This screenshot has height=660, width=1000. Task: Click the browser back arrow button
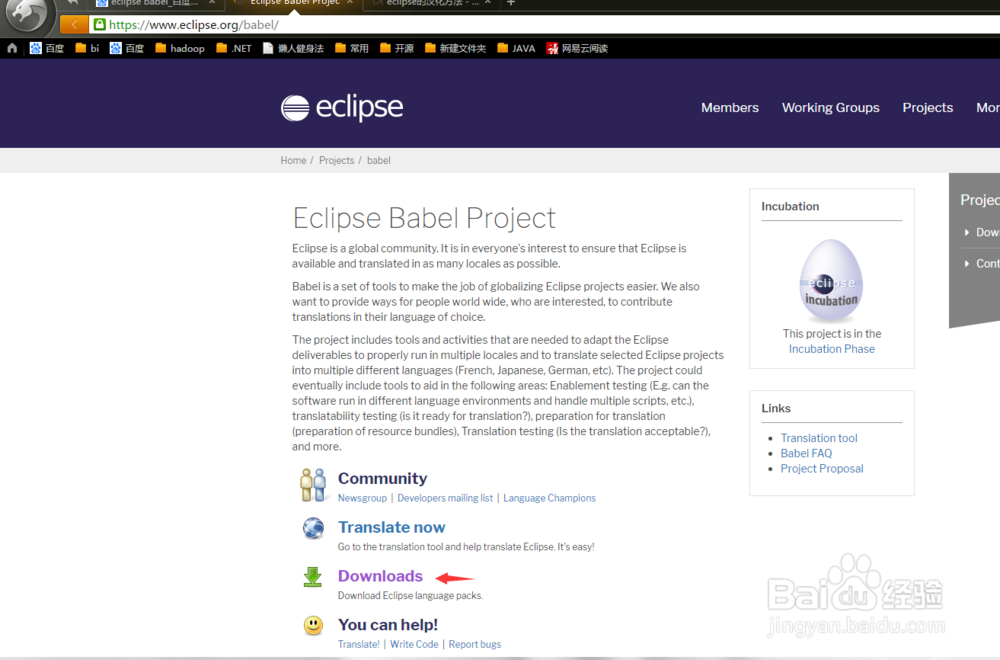click(x=74, y=24)
